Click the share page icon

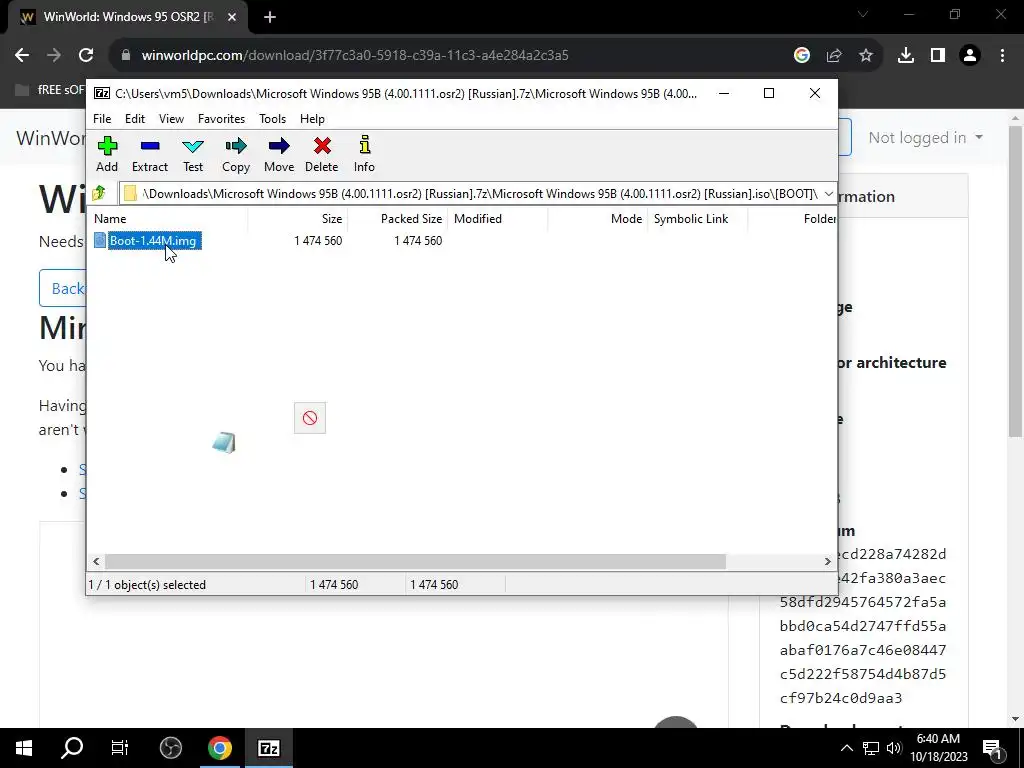[x=834, y=56]
